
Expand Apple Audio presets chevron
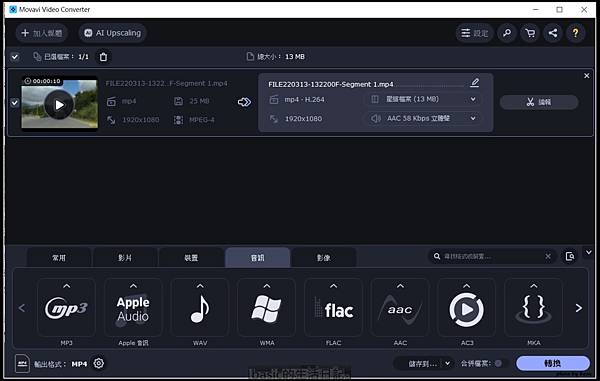click(x=133, y=286)
